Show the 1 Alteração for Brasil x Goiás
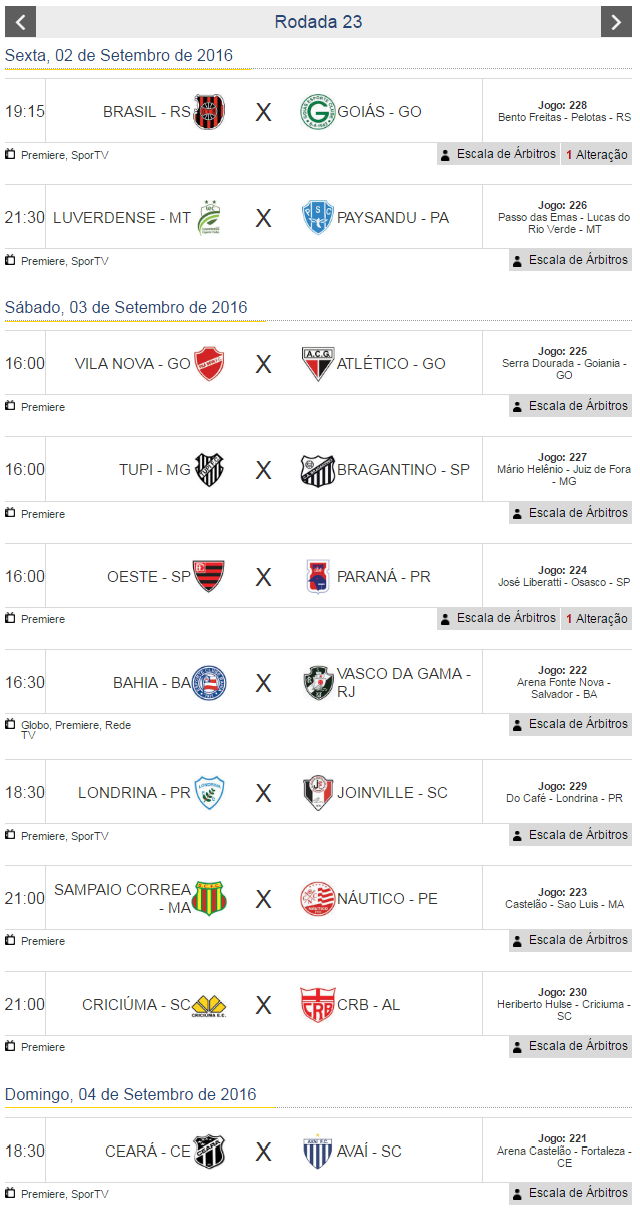Screen dimensions: 640x1220 (597, 154)
